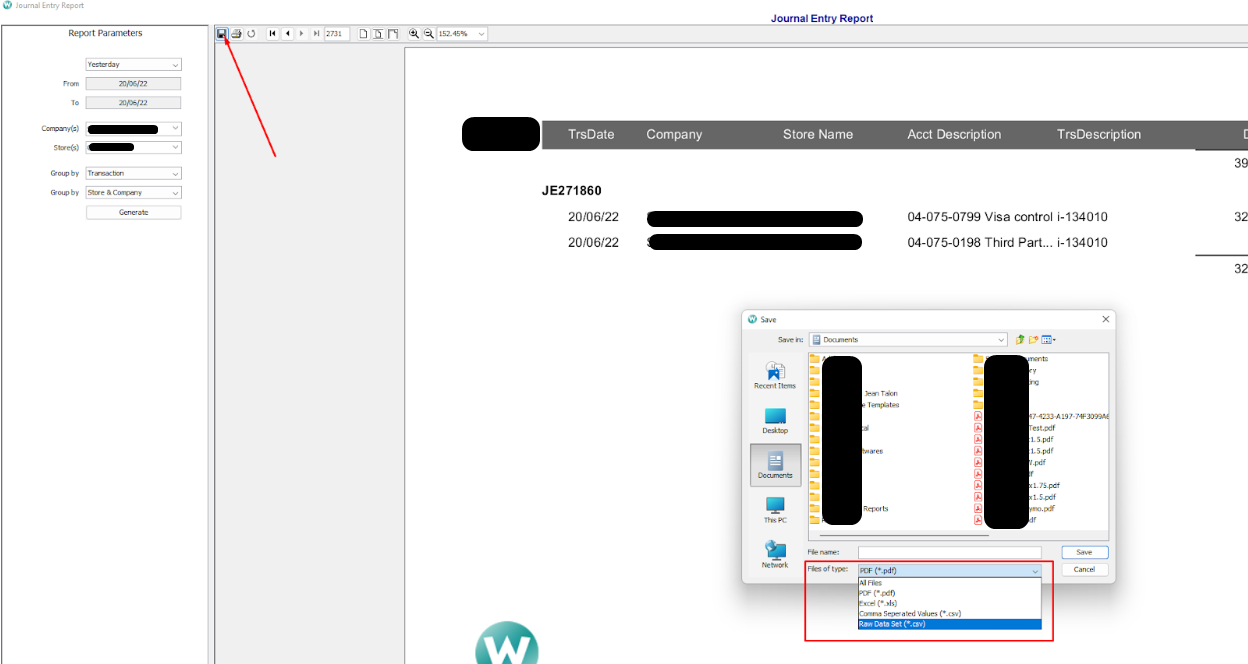Choose Excel (*.xls) from file type list
1248x664 pixels.
[890, 604]
